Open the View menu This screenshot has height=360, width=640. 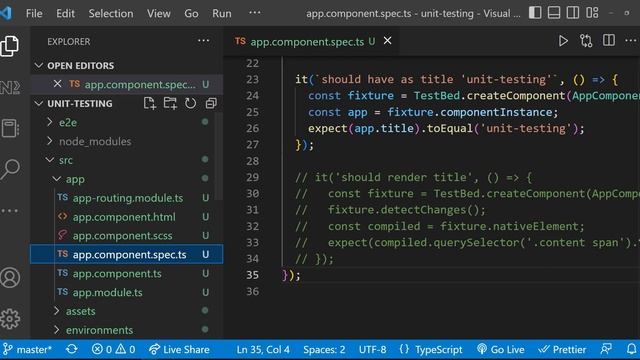(x=159, y=13)
